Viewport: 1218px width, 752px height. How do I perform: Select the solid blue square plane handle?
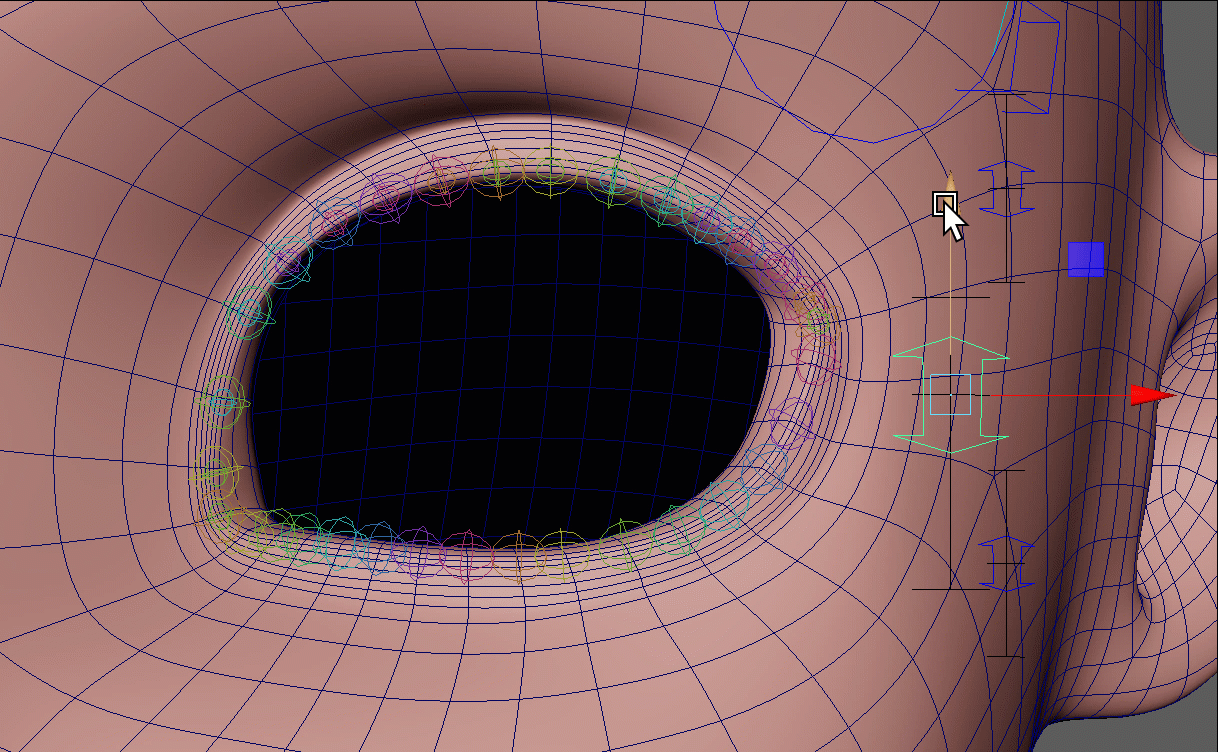point(1085,259)
